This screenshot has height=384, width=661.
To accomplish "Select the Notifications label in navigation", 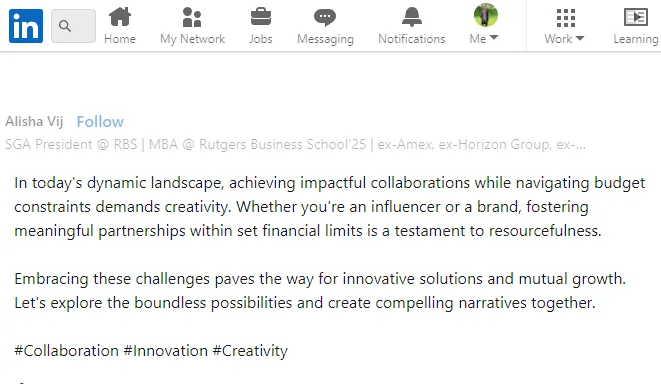I will (411, 39).
